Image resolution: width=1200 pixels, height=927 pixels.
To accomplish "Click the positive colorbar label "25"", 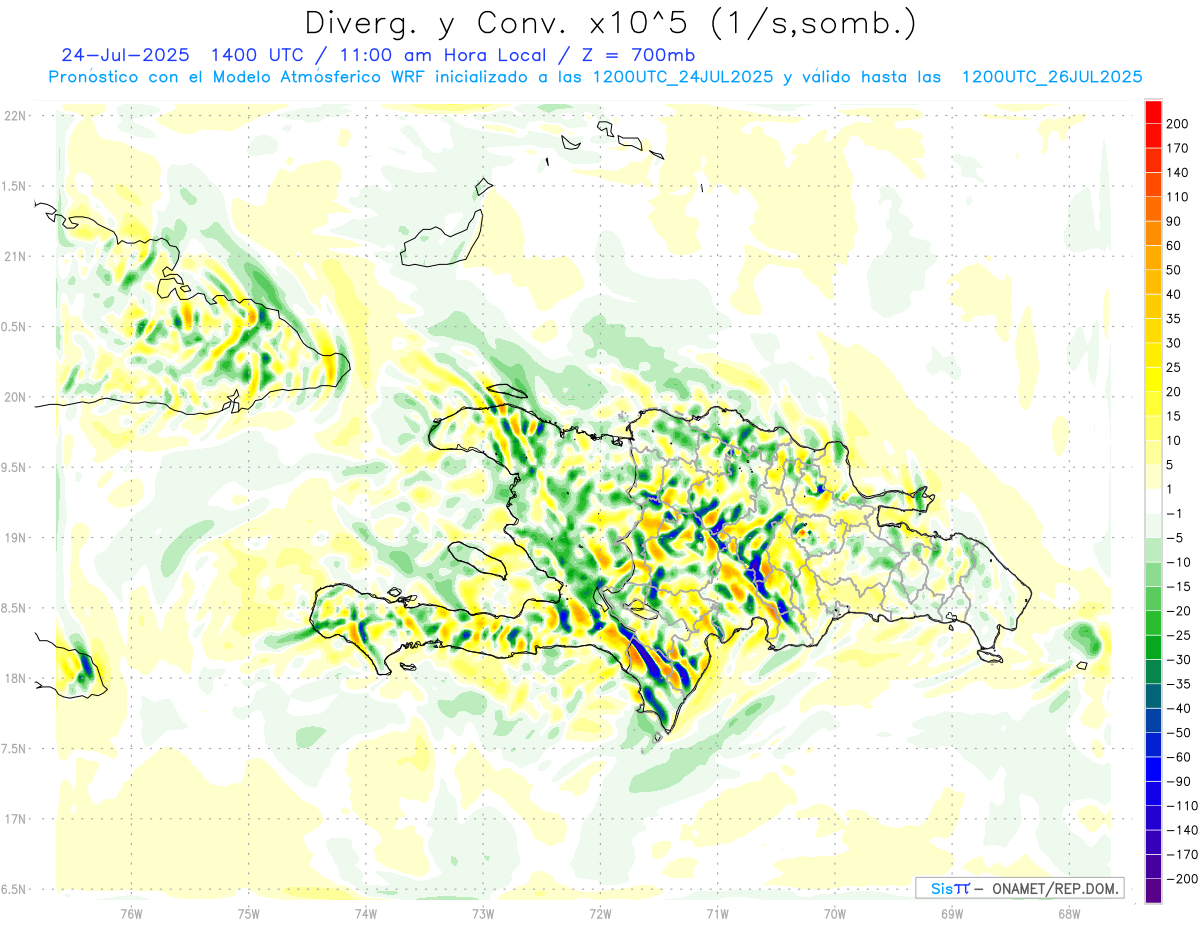I will tap(1174, 367).
